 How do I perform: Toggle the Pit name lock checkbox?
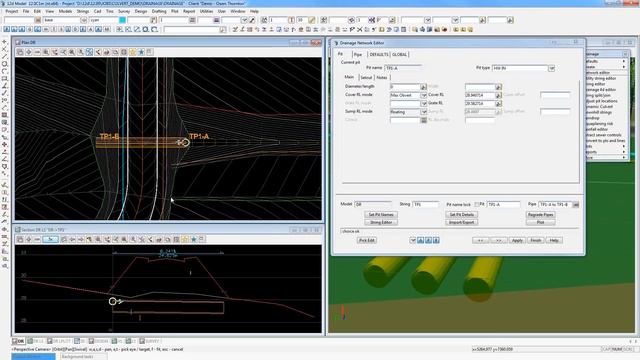click(477, 204)
